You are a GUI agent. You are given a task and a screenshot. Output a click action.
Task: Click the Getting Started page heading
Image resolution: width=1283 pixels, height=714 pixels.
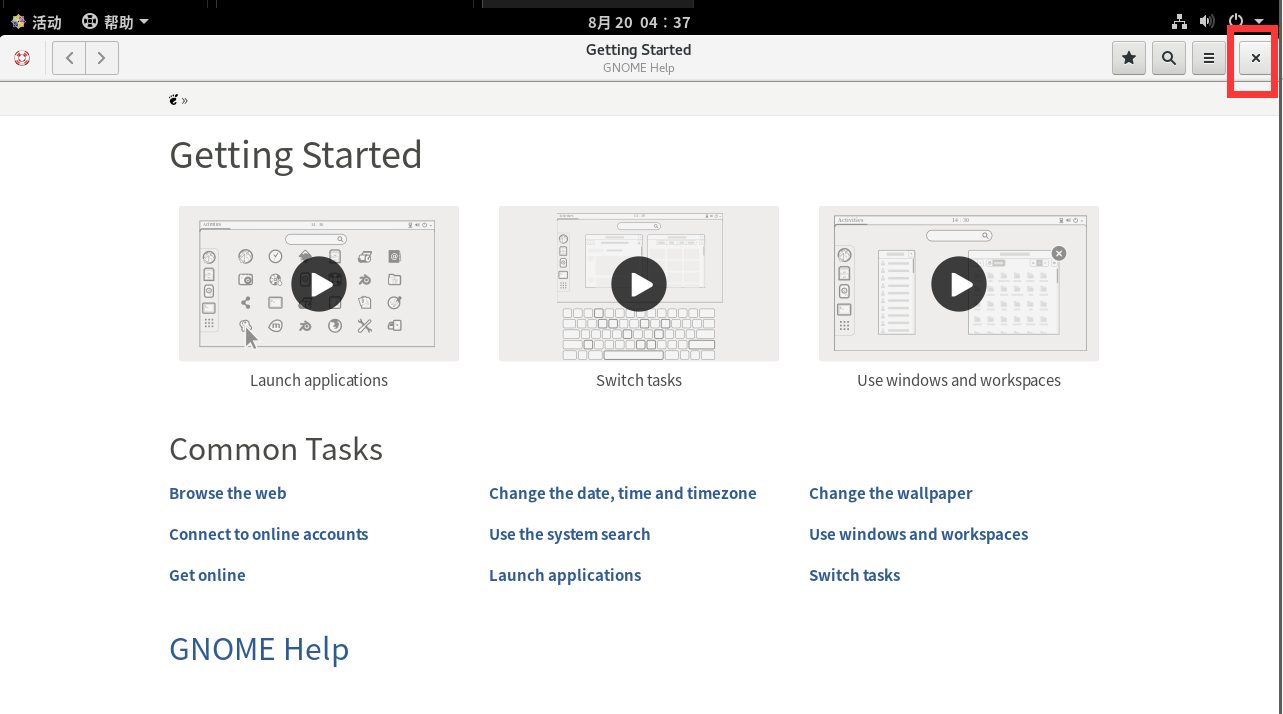(296, 155)
